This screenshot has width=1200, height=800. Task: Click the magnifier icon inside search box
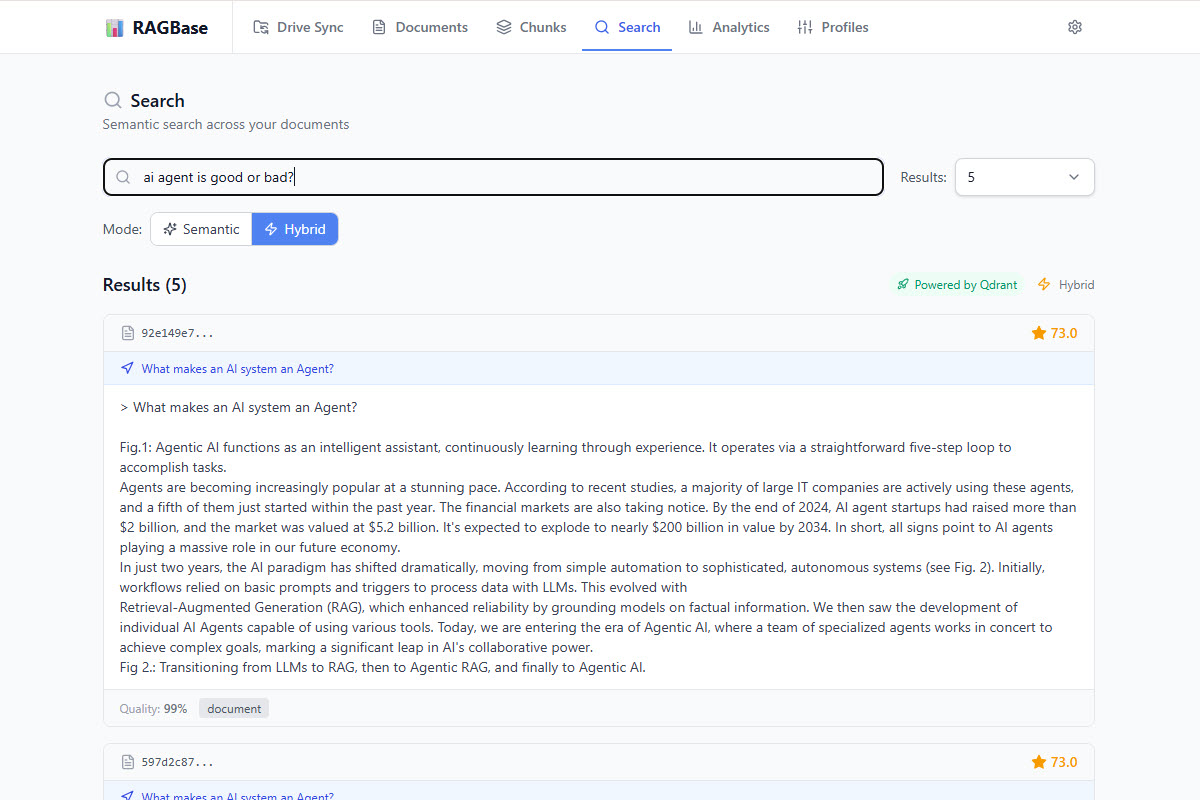[x=123, y=177]
